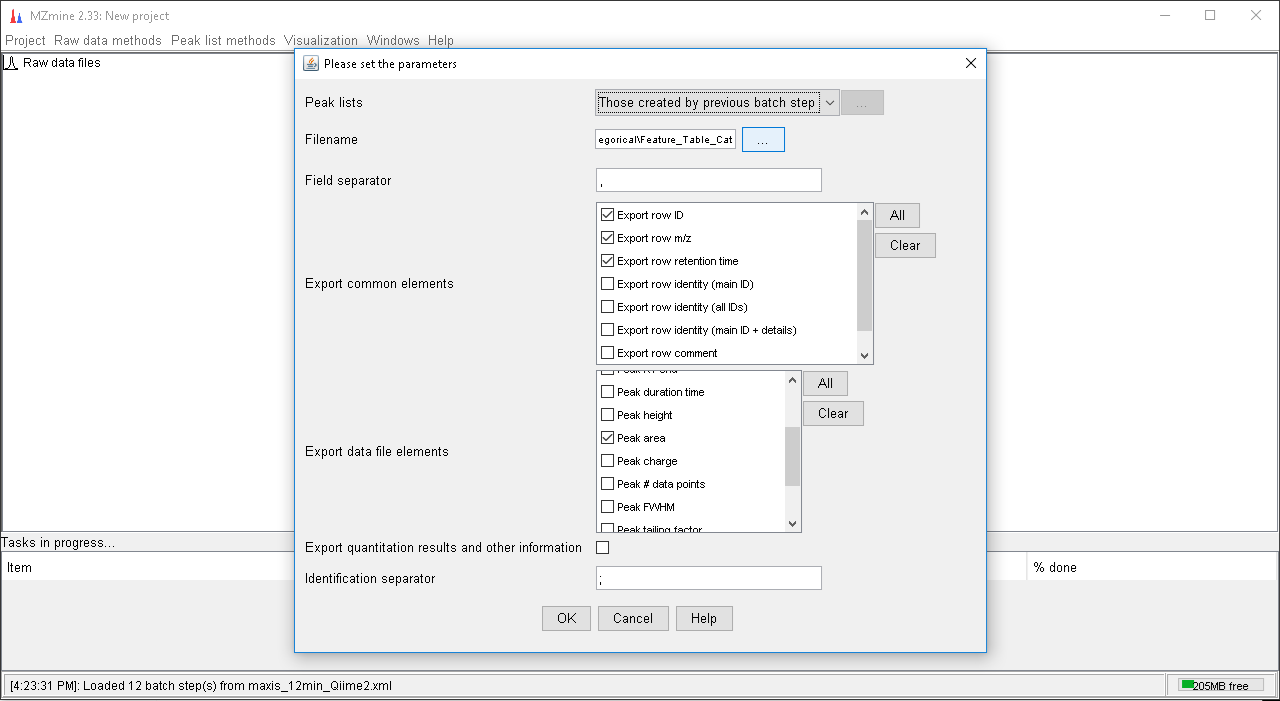Open the Project menu
The height and width of the screenshot is (701, 1280).
click(25, 41)
